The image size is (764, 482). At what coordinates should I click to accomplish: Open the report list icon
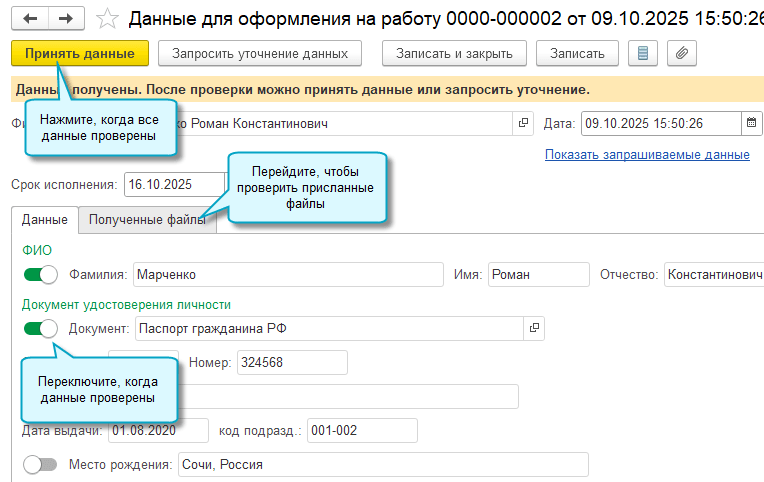pos(642,53)
